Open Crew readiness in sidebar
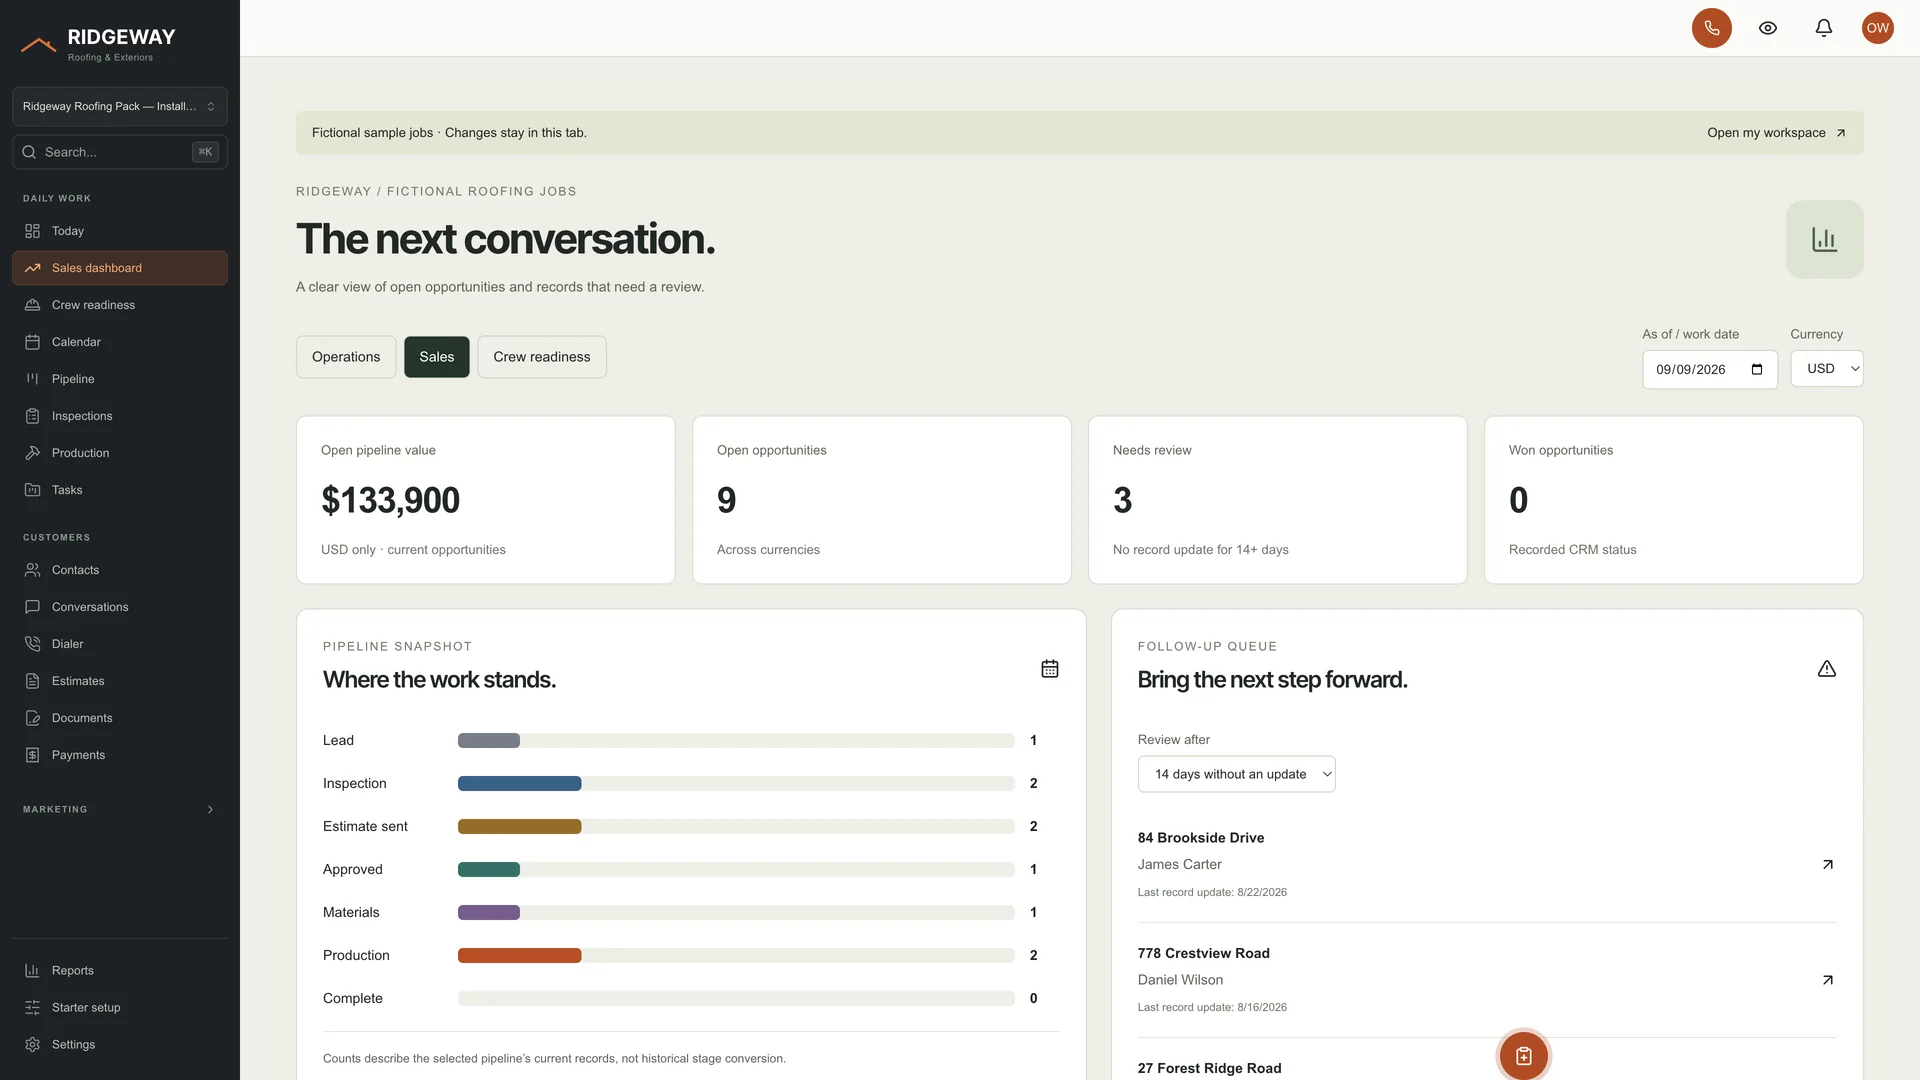The width and height of the screenshot is (1920, 1080). click(120, 305)
